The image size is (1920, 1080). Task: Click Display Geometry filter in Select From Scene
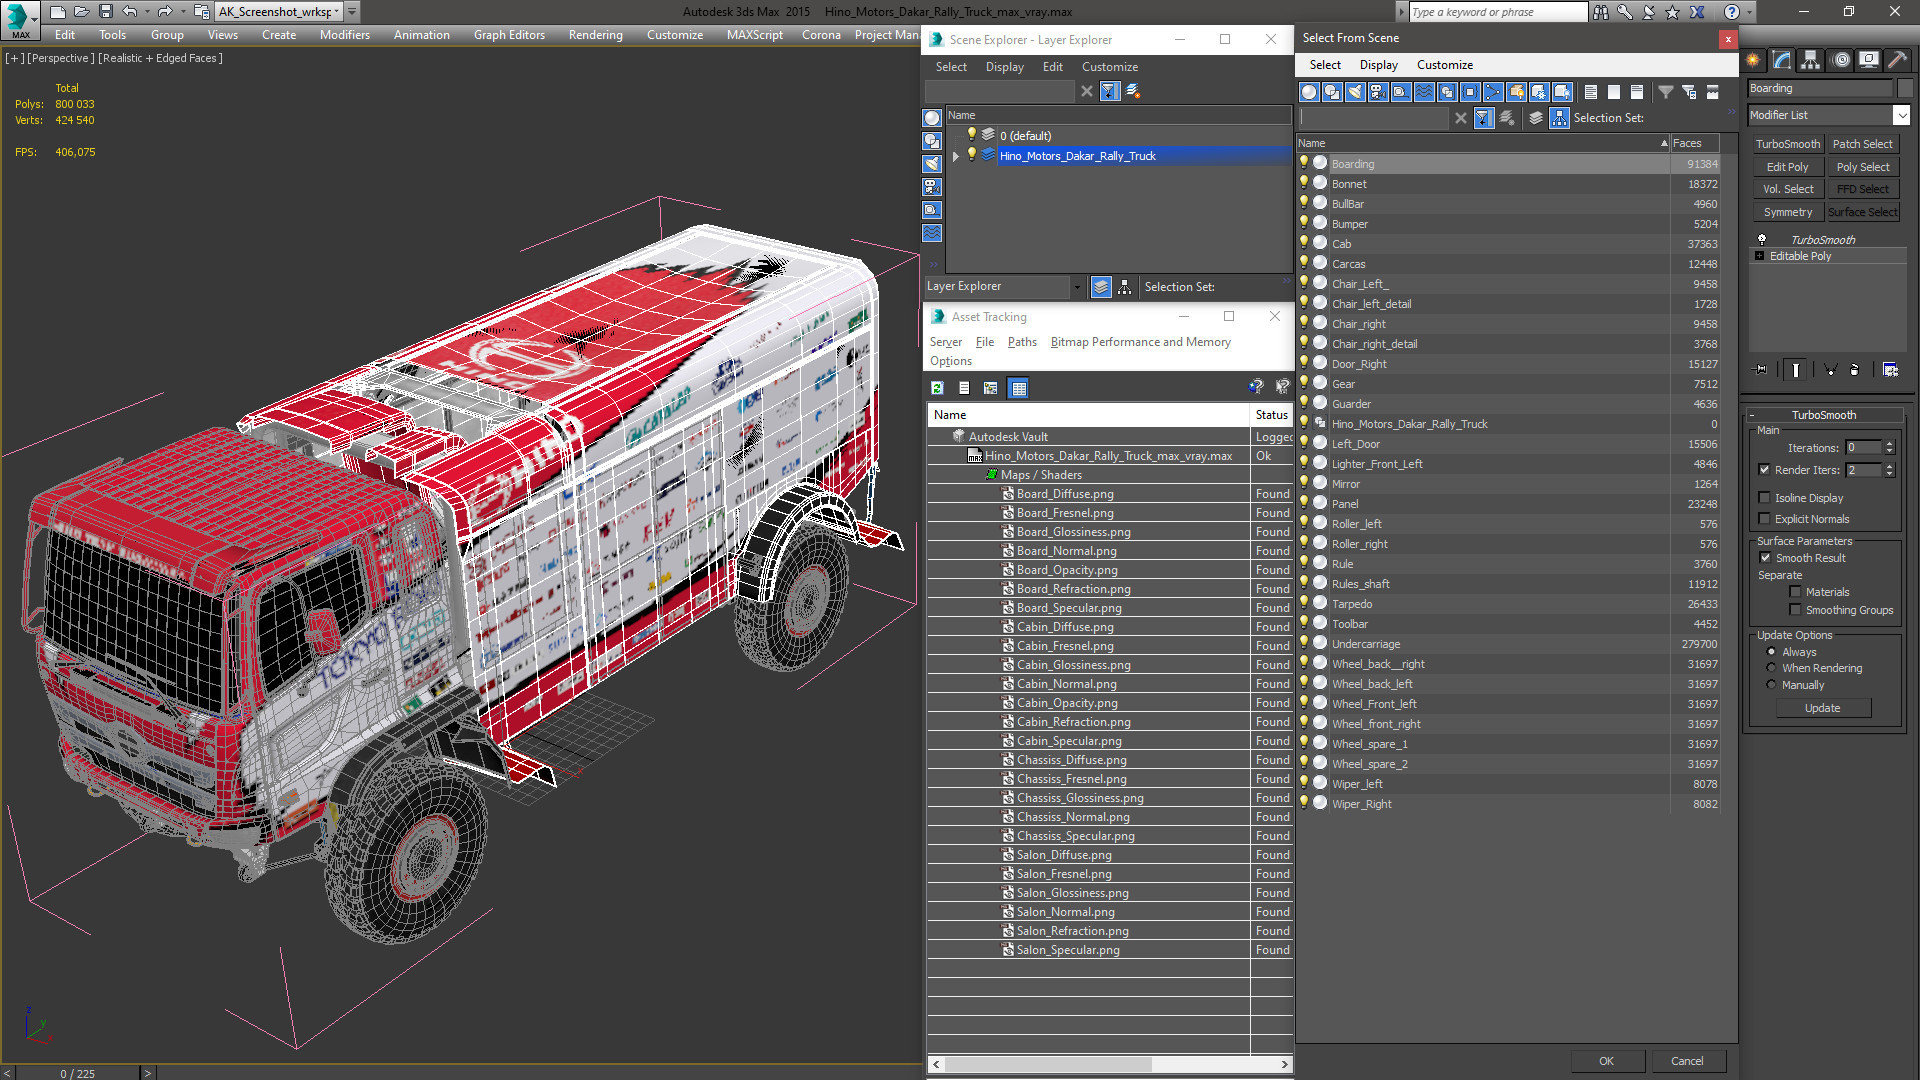[x=1309, y=92]
